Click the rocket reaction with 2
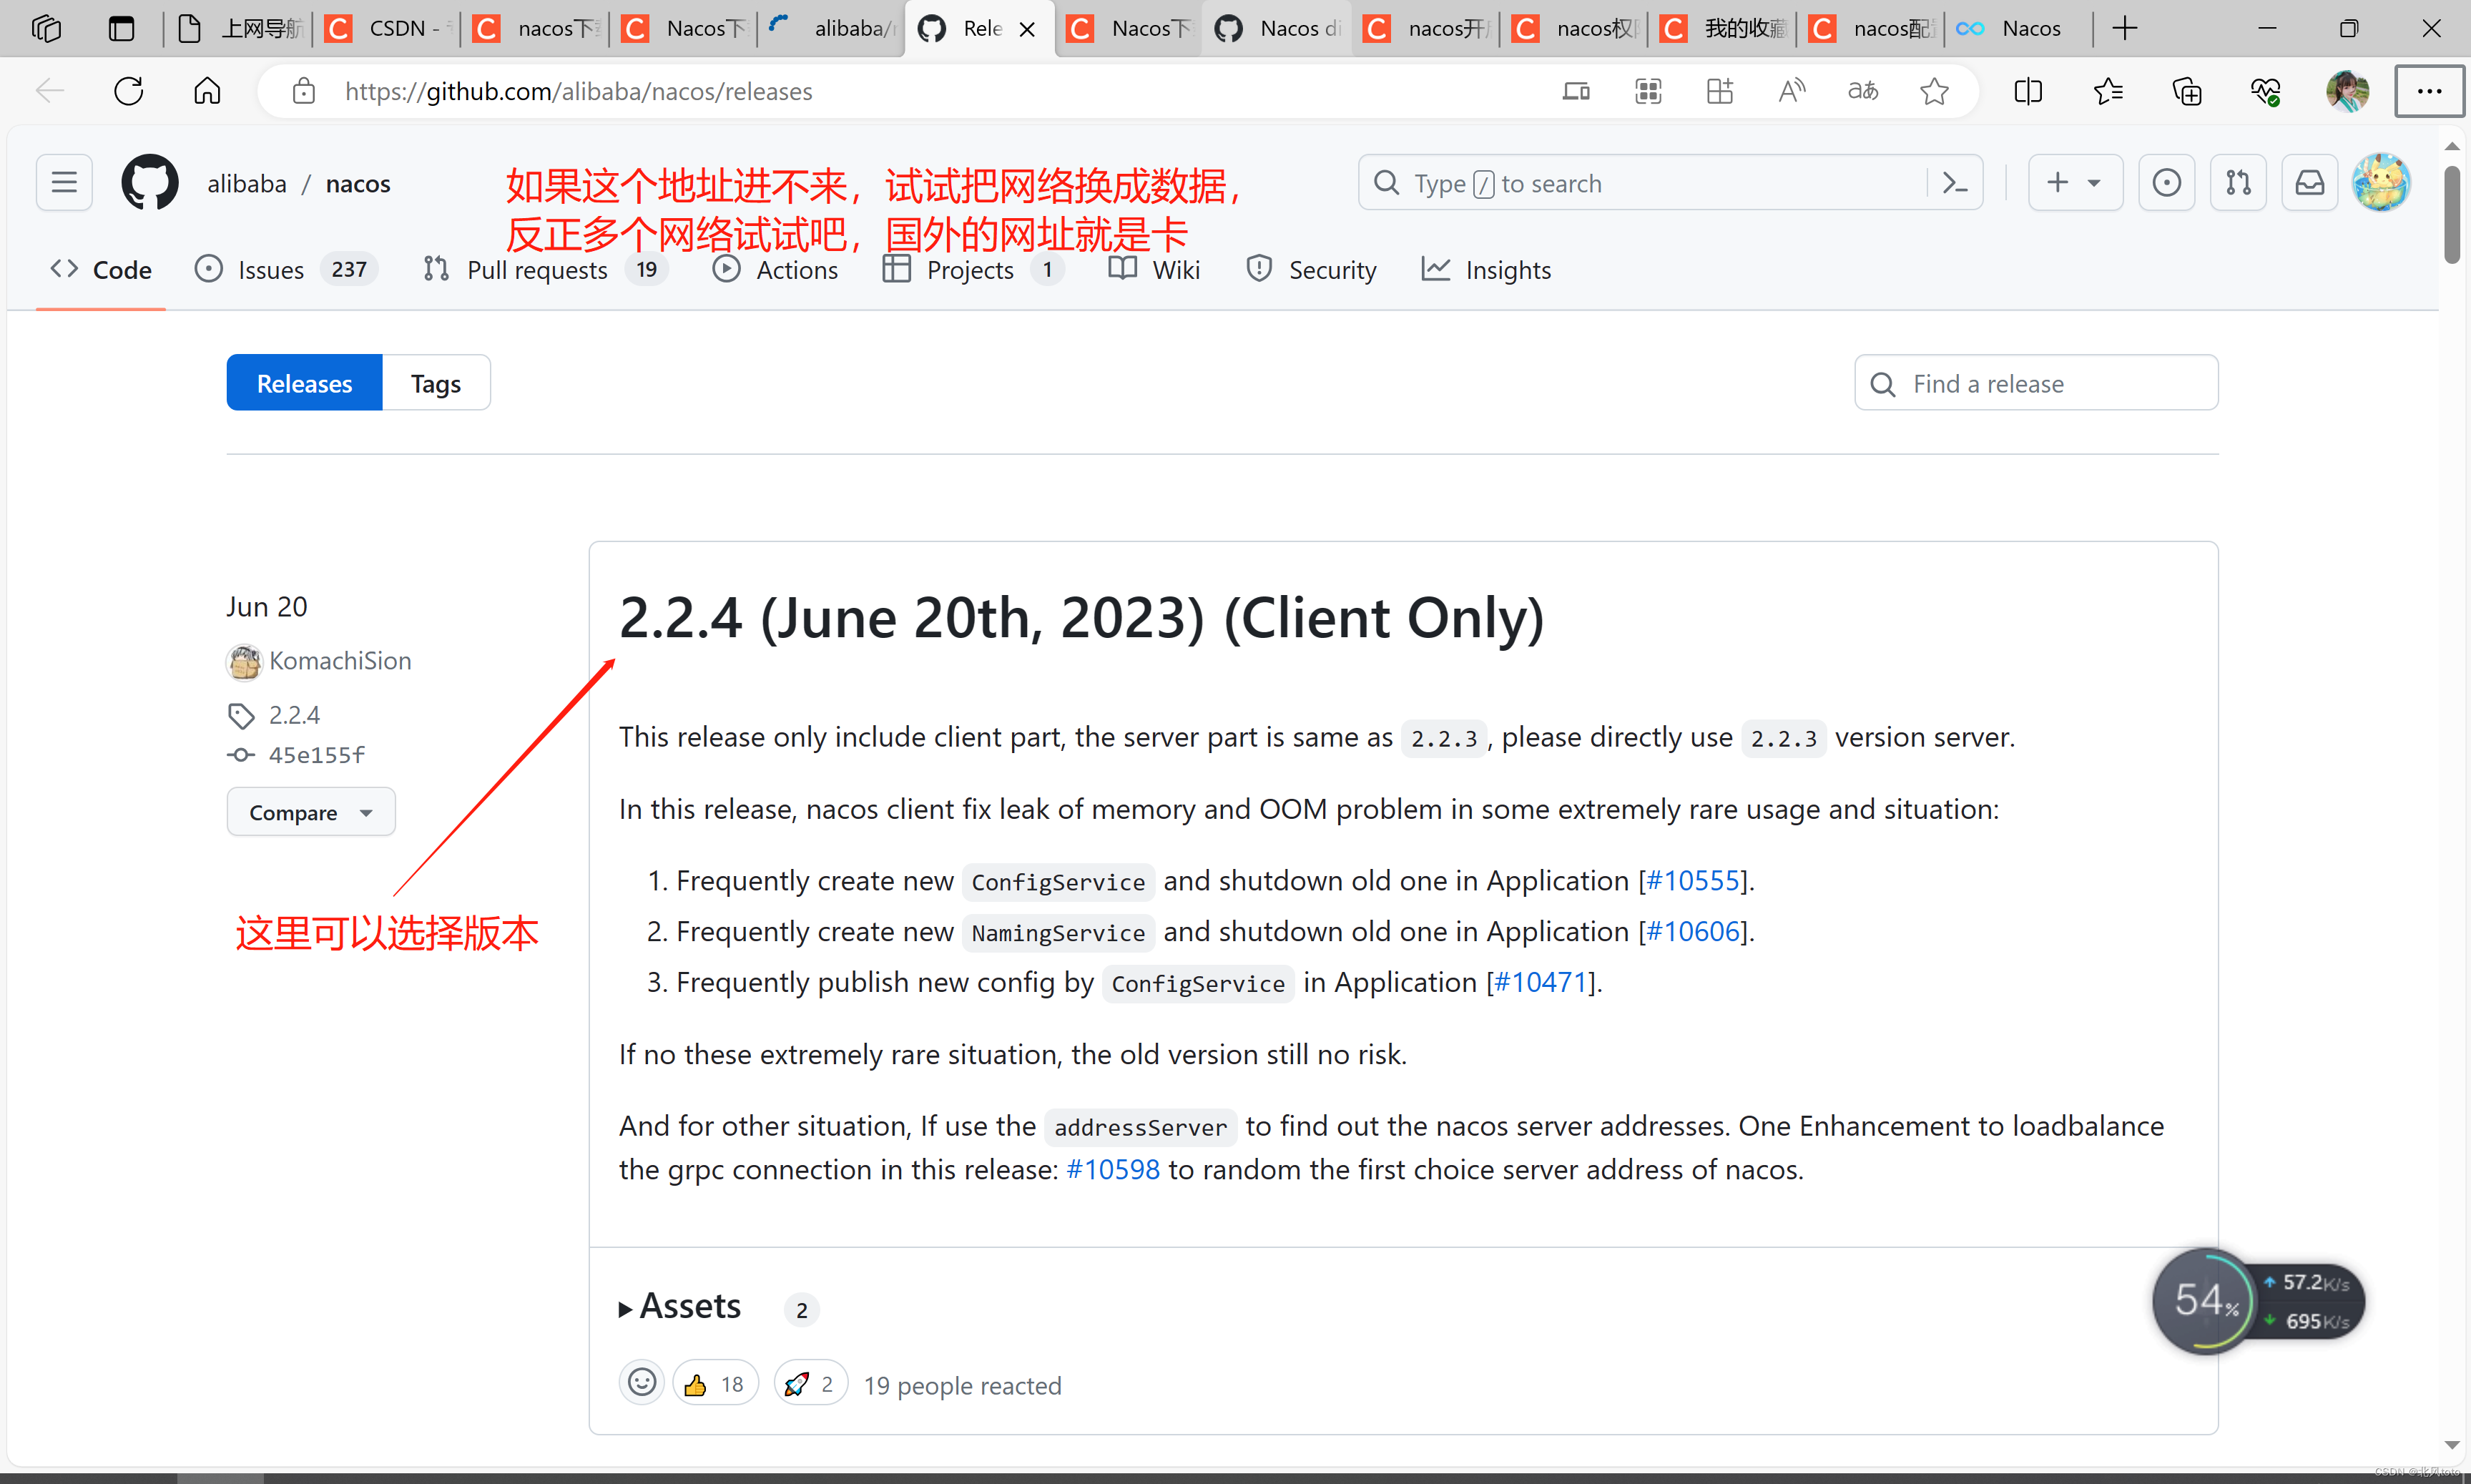 [810, 1383]
